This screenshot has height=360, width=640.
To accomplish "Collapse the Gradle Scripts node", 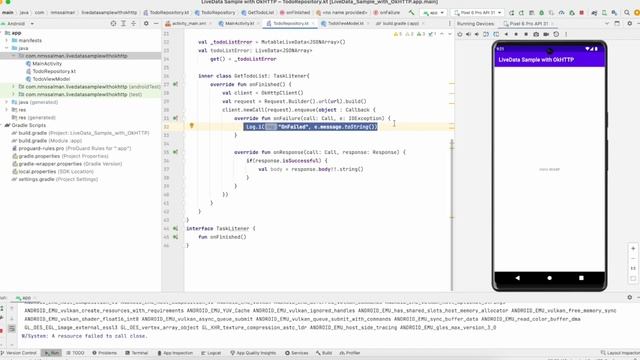I will coord(2,125).
